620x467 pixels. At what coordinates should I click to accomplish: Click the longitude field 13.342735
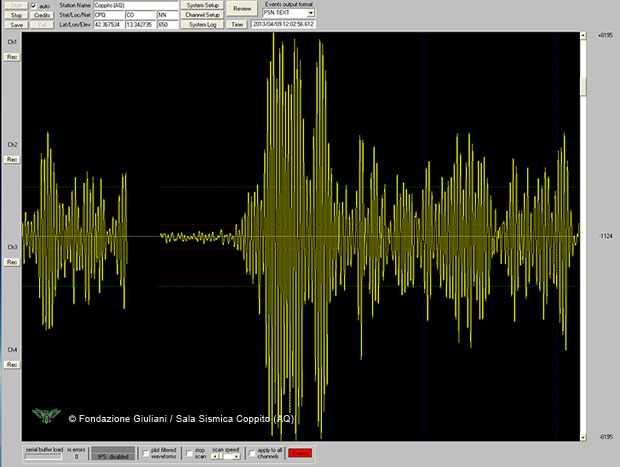(x=140, y=25)
